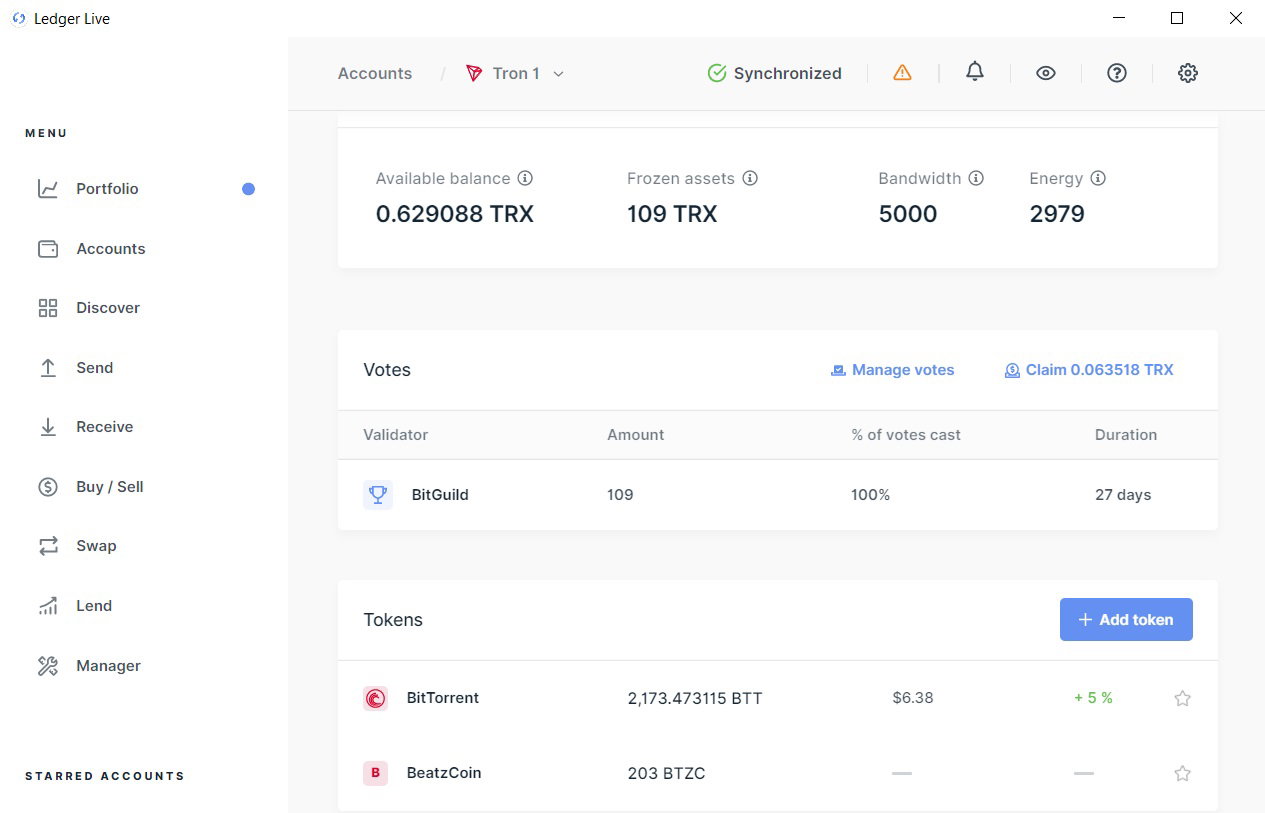Image resolution: width=1265 pixels, height=813 pixels.
Task: Click the Lend growth chart icon
Action: 48,606
